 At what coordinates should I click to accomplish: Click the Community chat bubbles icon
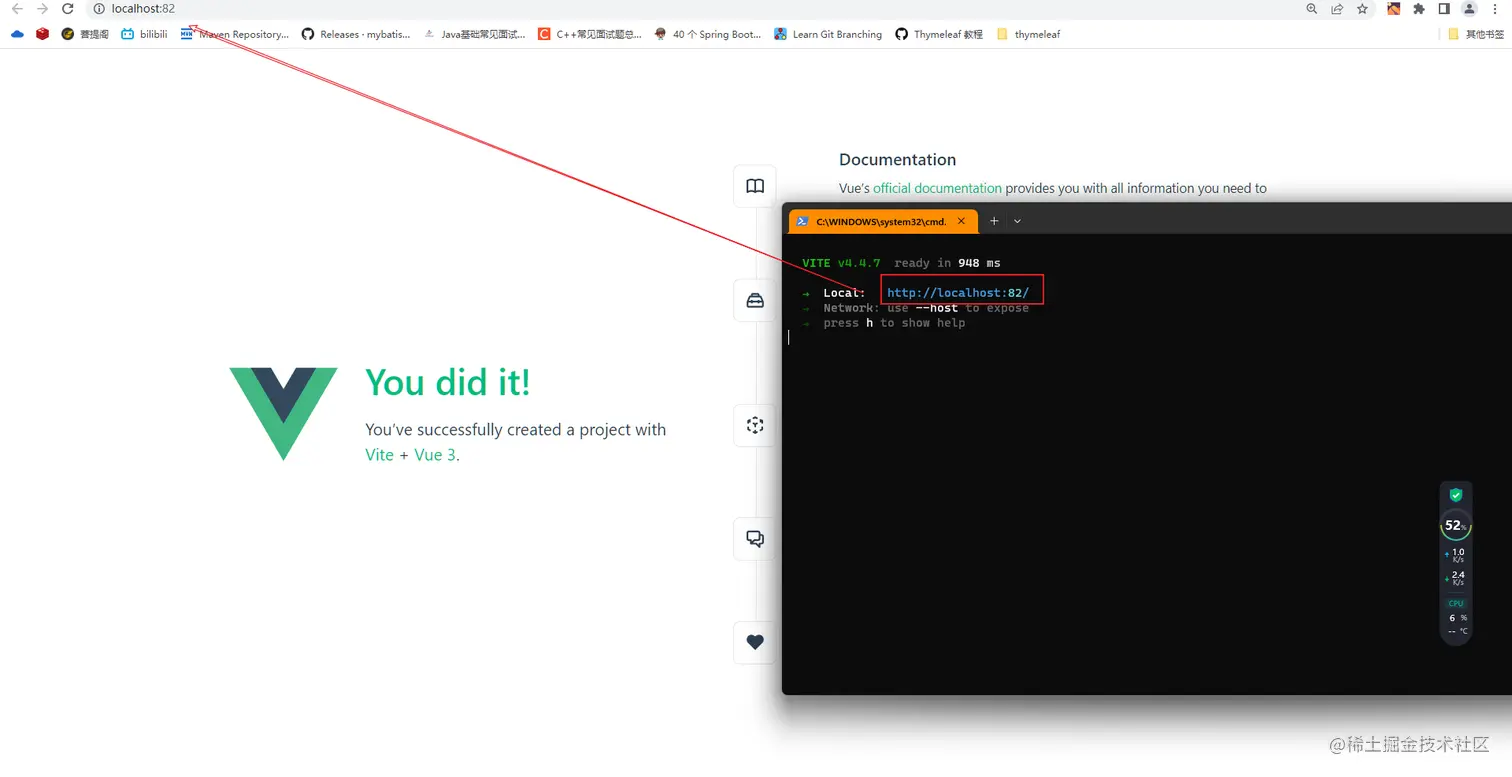[x=755, y=539]
